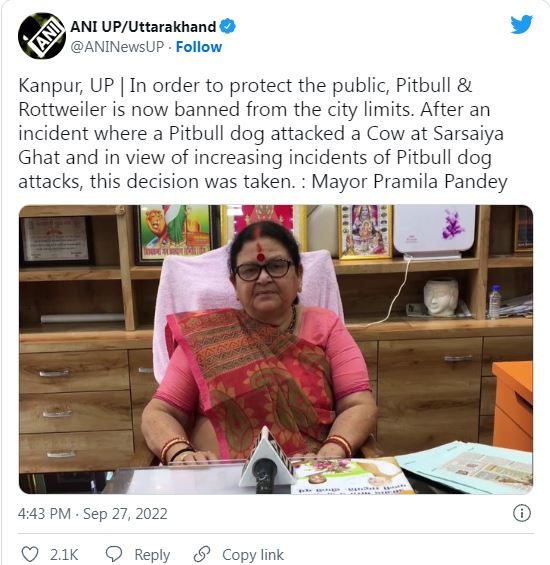Image resolution: width=550 pixels, height=565 pixels.
Task: Open the @ANINewsUP handle link
Action: click(x=117, y=47)
